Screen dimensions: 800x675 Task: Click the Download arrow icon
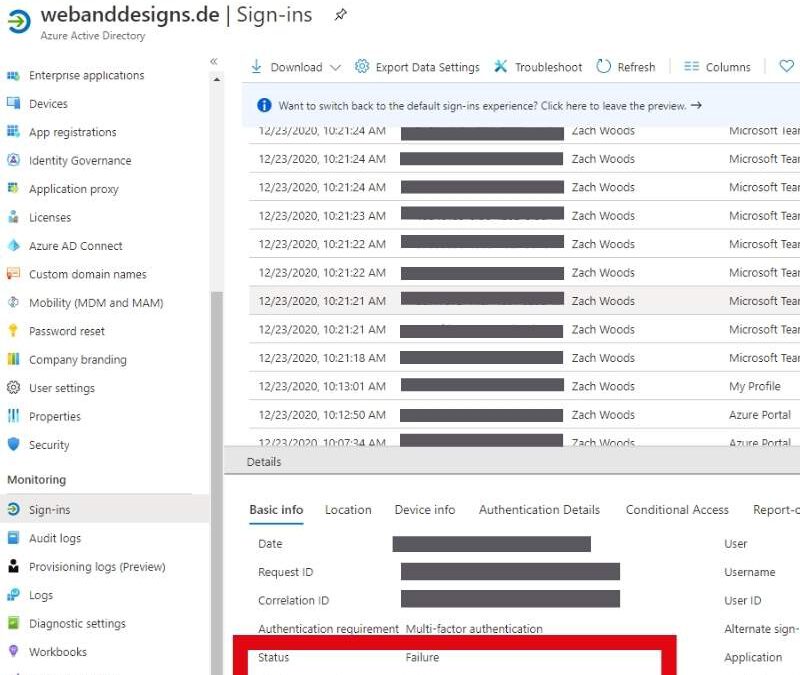(x=256, y=66)
